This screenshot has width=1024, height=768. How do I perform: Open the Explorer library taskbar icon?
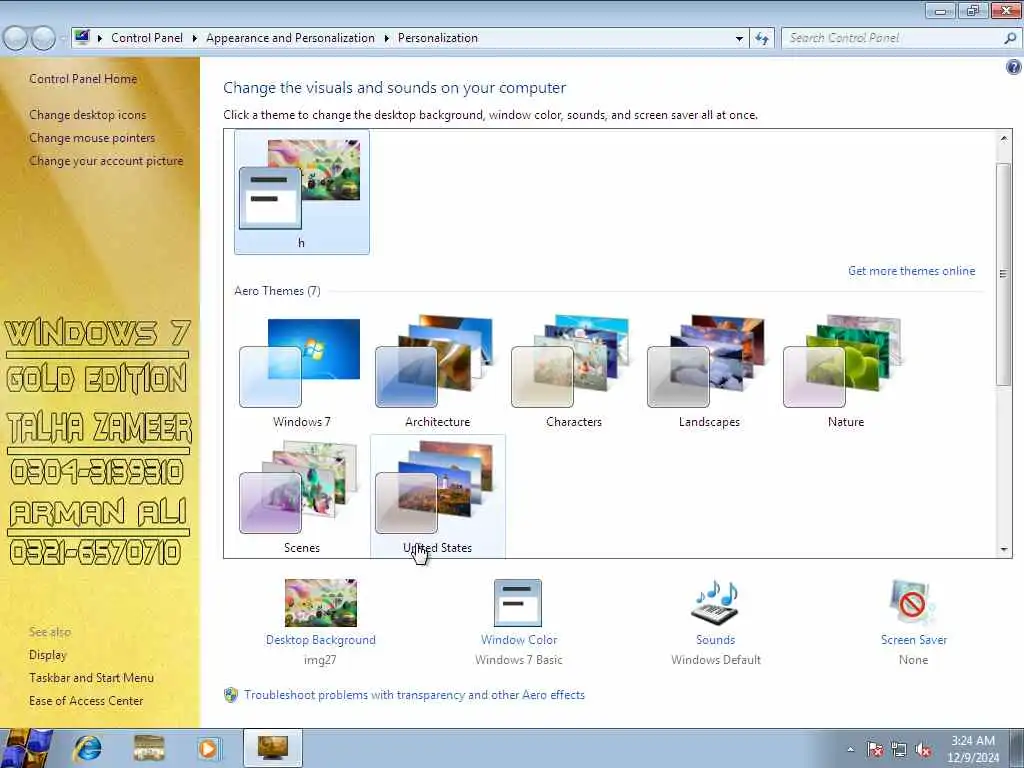tap(148, 748)
